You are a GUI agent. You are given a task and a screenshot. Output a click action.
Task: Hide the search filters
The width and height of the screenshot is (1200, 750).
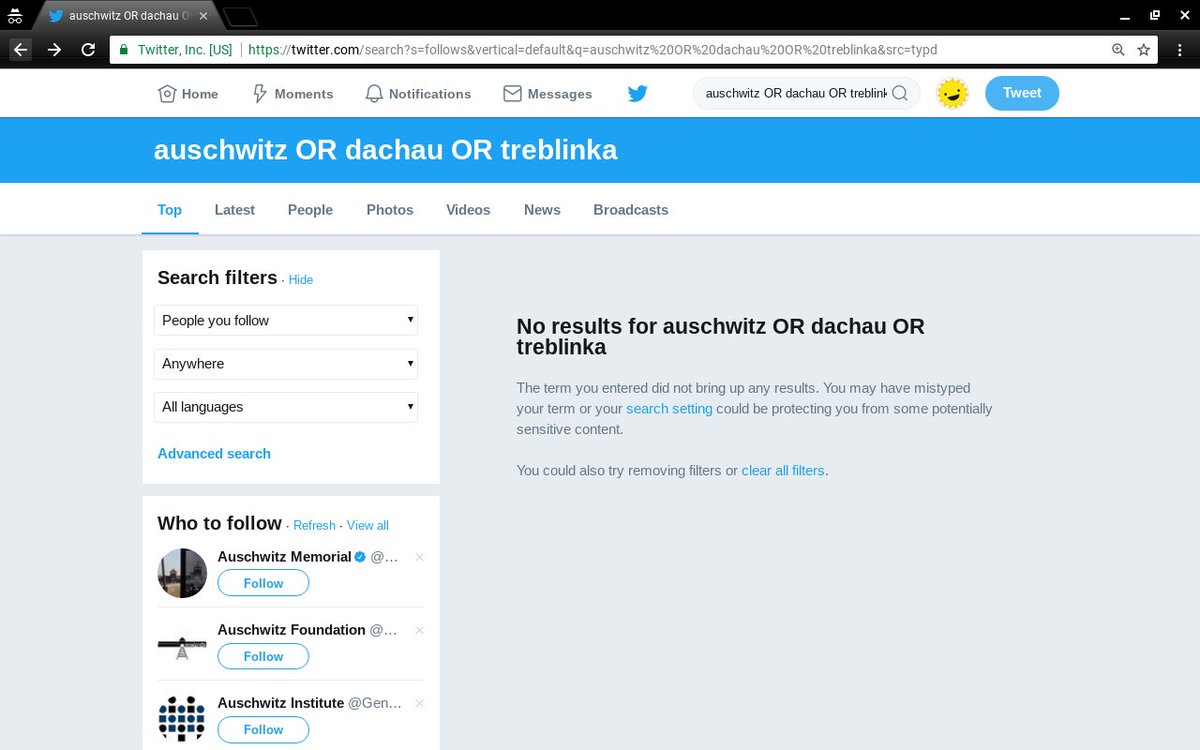[x=301, y=280]
